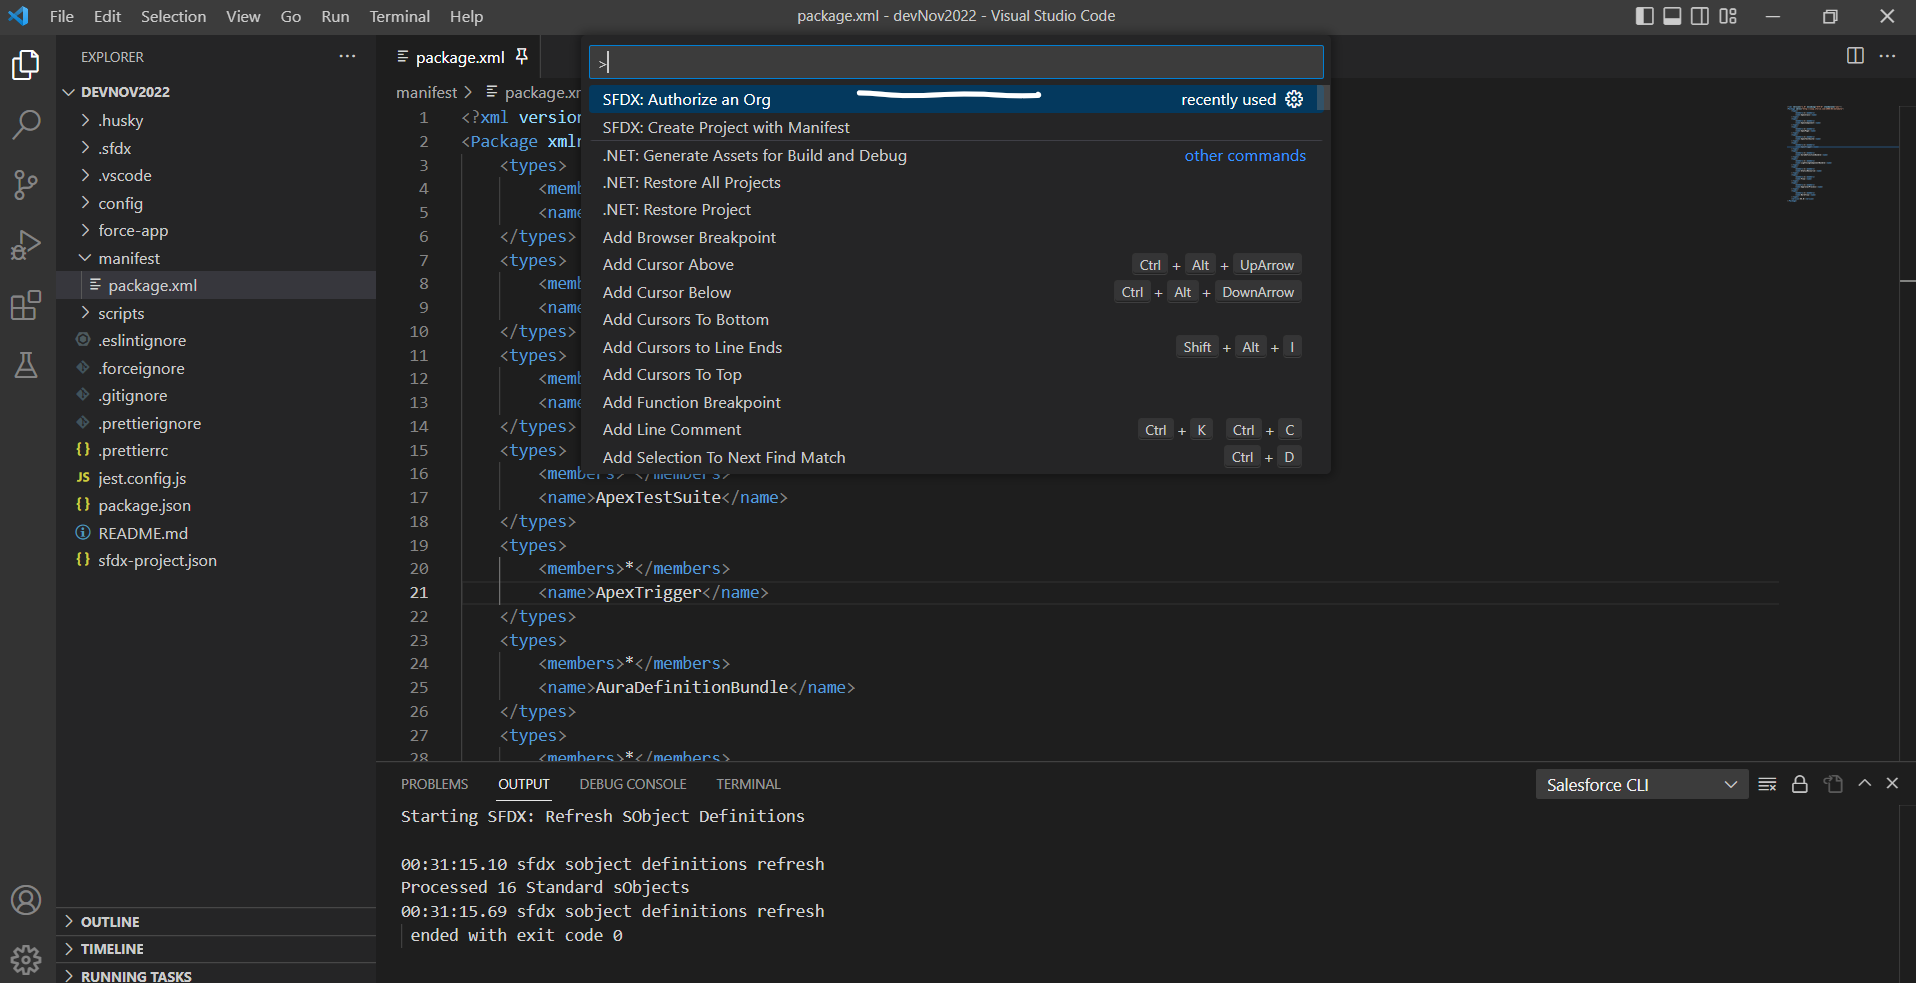Open the Manage gear in activity bar
This screenshot has height=983, width=1916.
(26, 960)
